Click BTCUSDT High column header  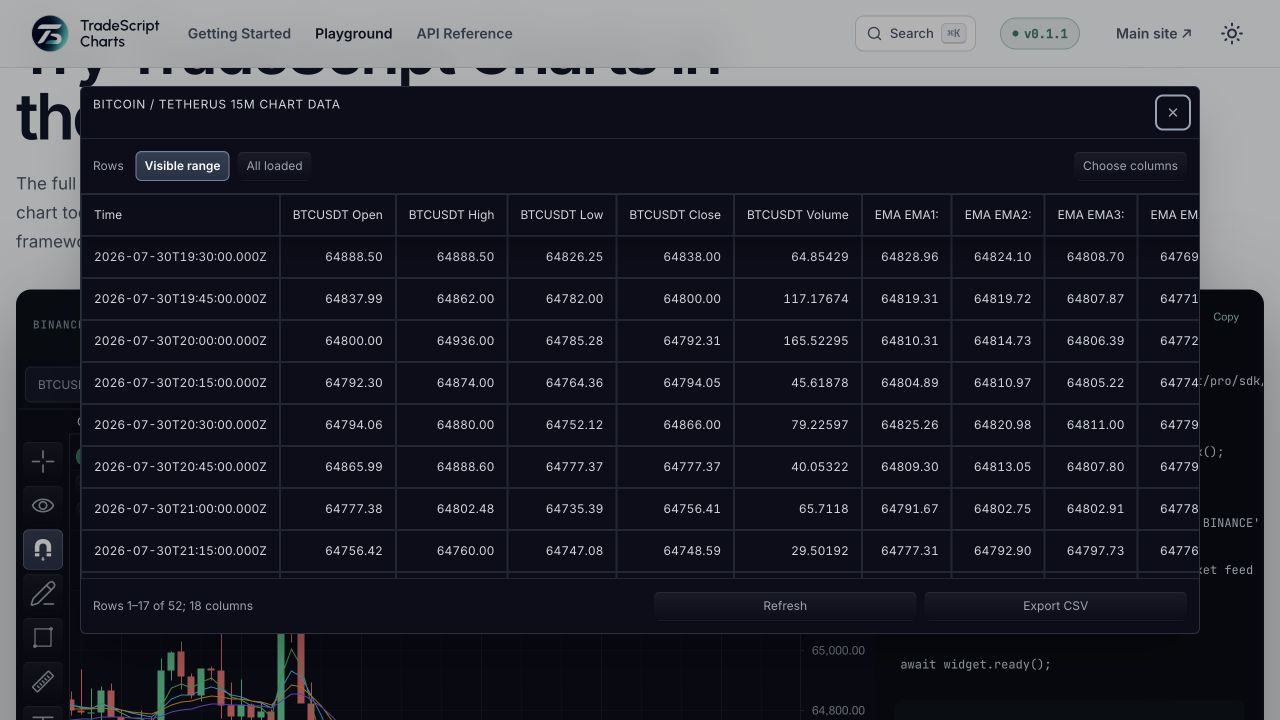tap(452, 215)
